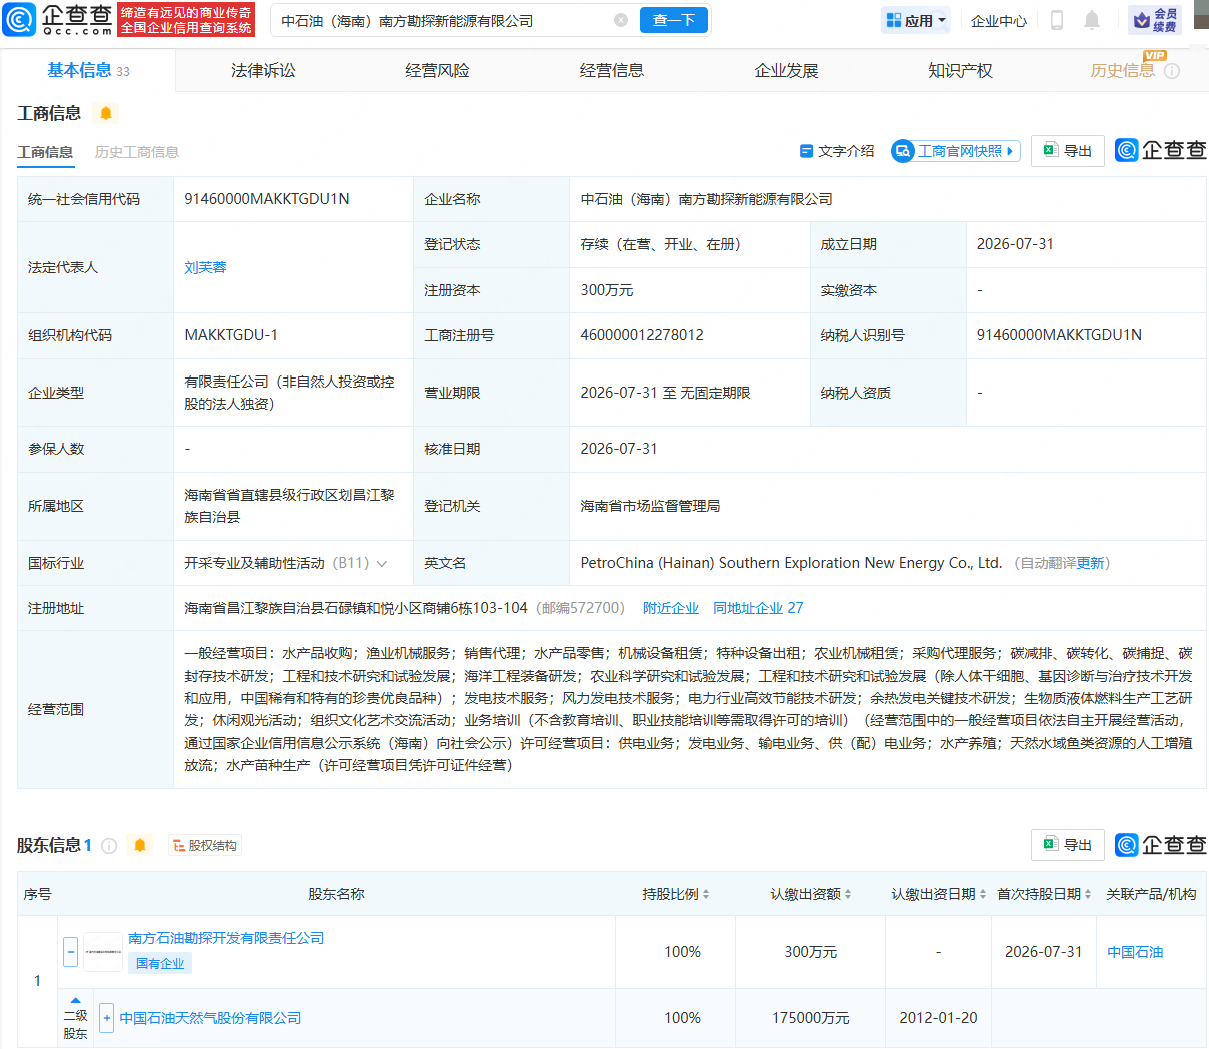Collapse the 二级股东 arrow
Screen dimensions: 1209x1049
point(75,1000)
